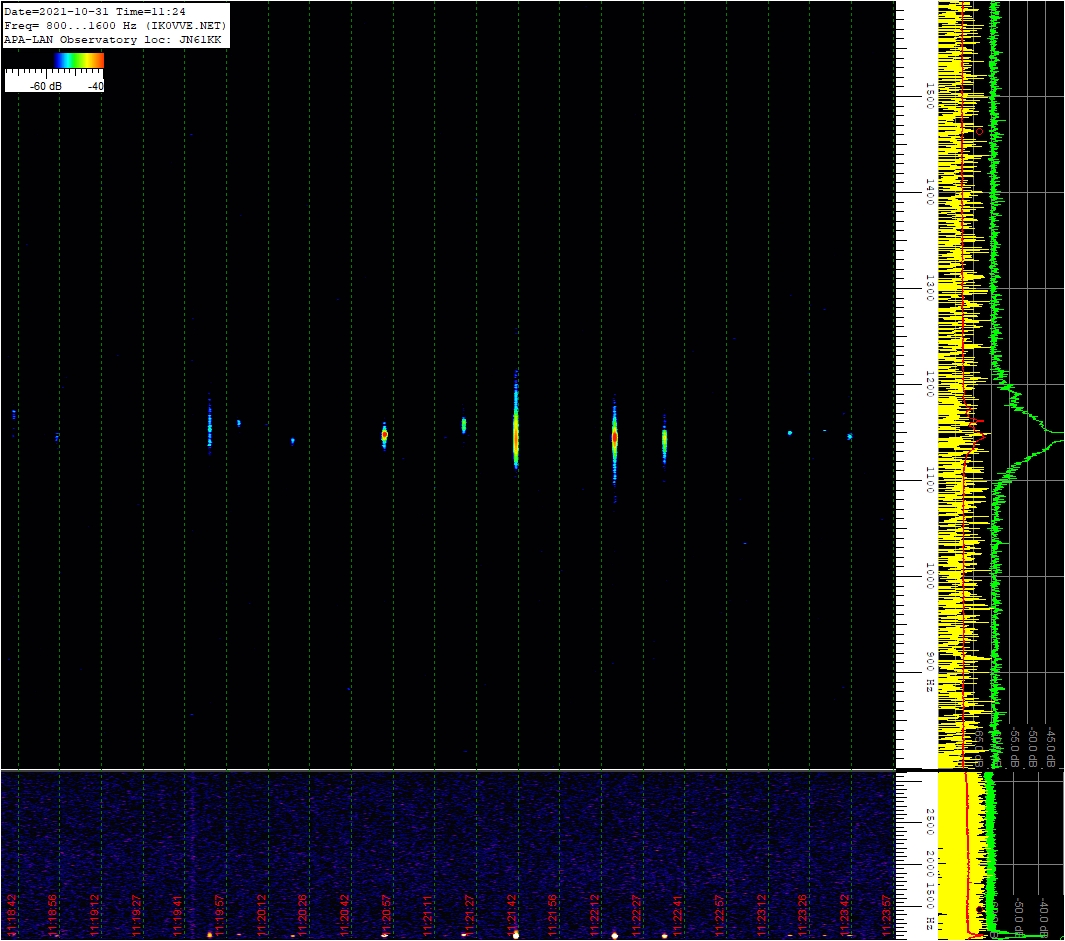Click the 11:22:27 time label

(x=636, y=915)
